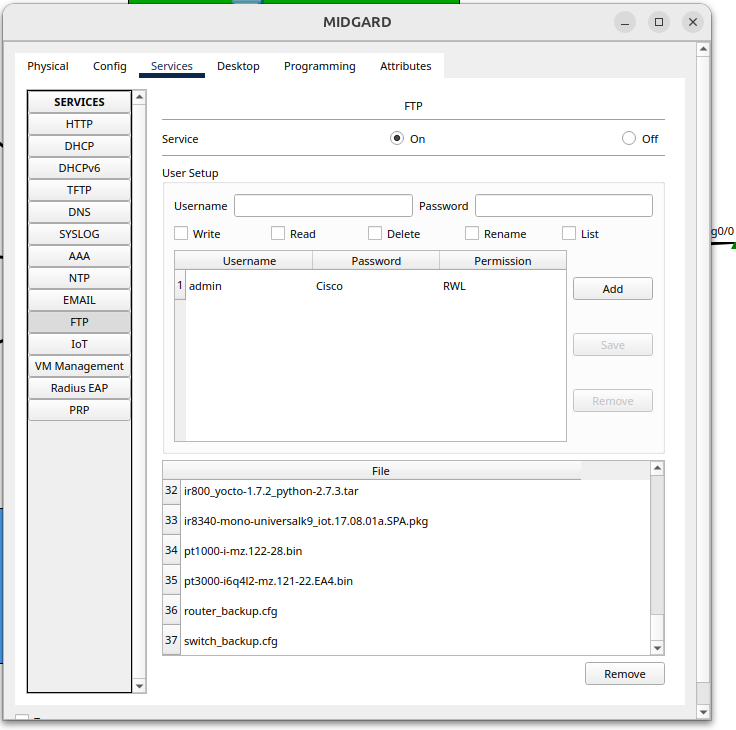Open the SYSLOG service
736x730 pixels.
79,234
